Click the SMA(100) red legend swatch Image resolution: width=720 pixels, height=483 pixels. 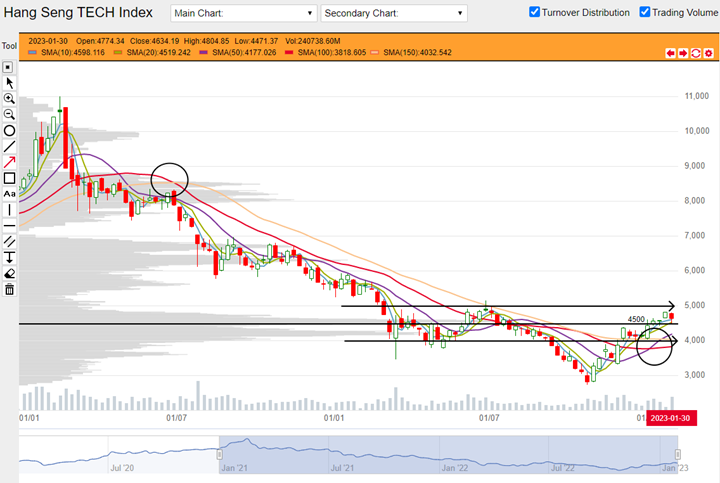(289, 53)
